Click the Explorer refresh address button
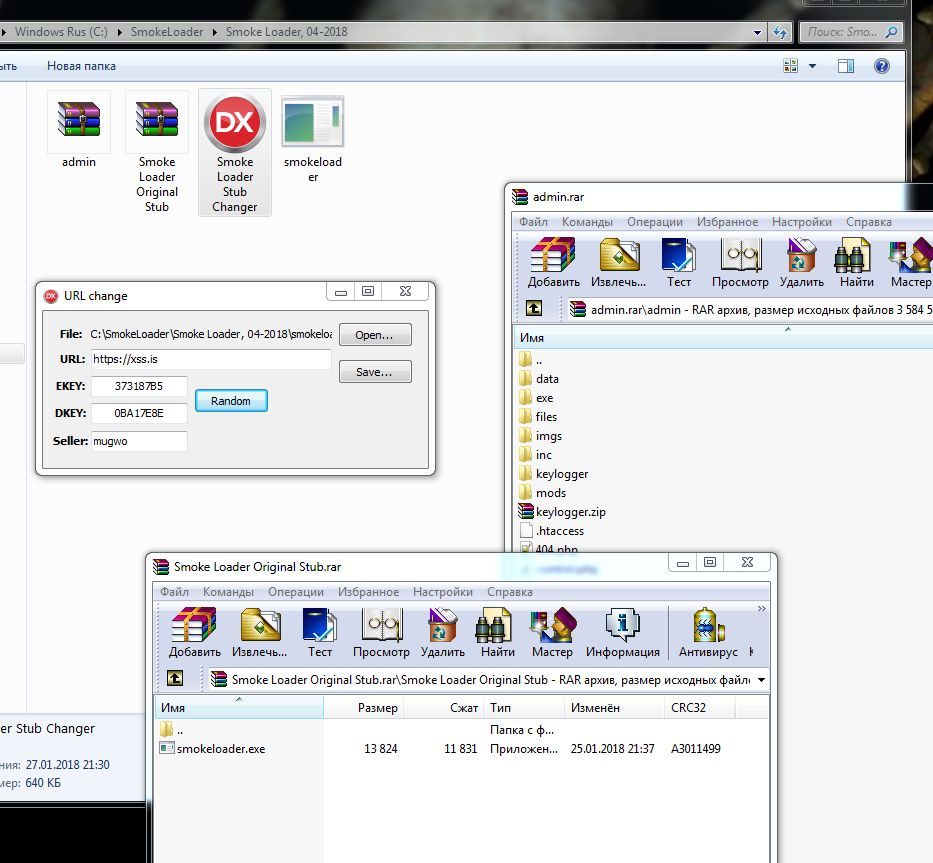This screenshot has width=933, height=863. (x=779, y=32)
